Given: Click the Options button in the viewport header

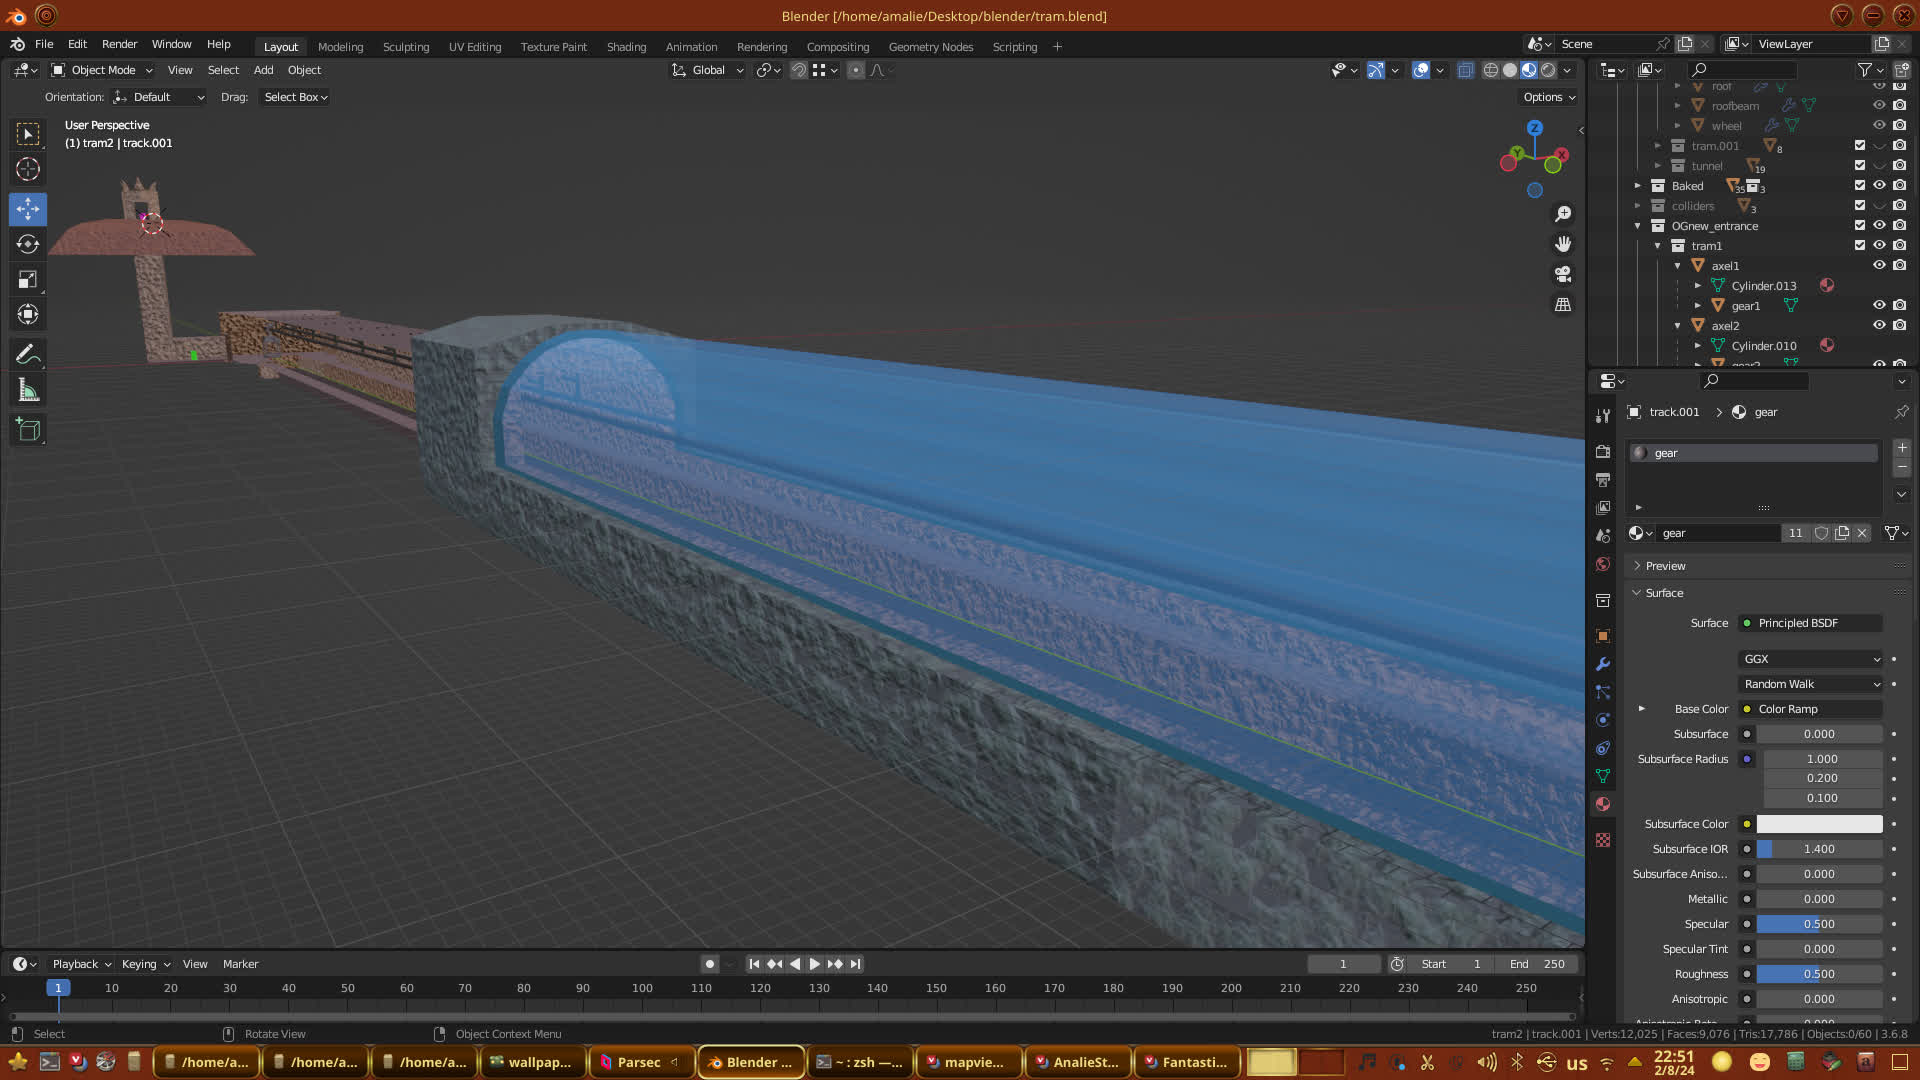Looking at the screenshot, I should 1549,97.
